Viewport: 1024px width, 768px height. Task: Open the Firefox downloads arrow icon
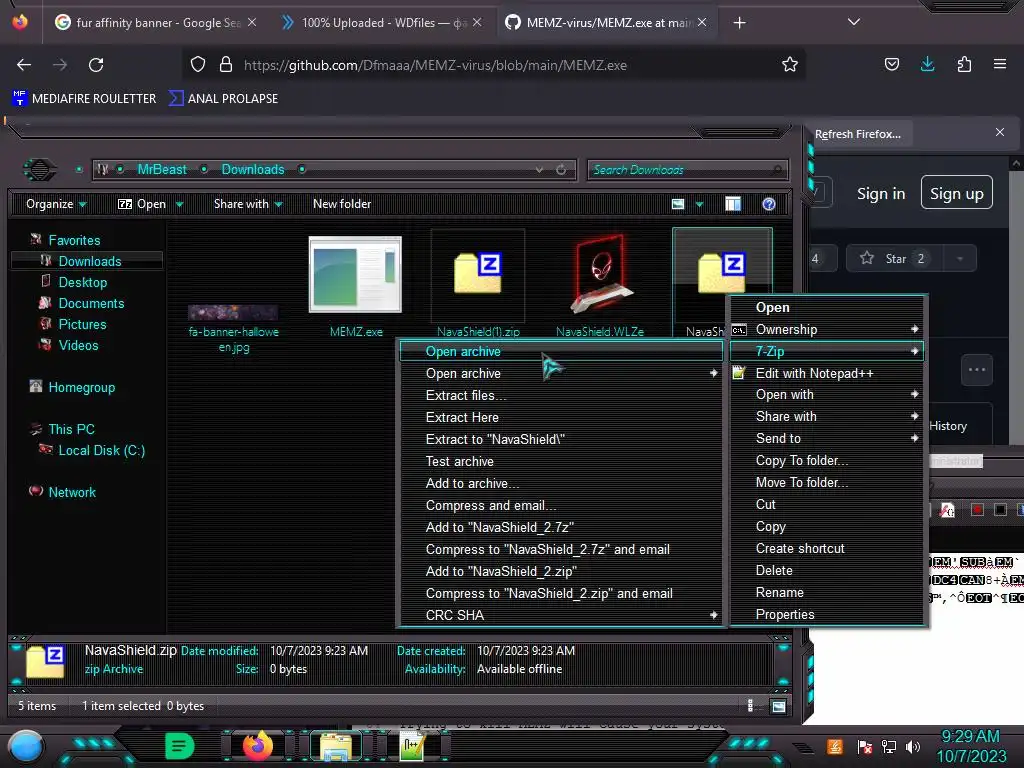click(927, 64)
